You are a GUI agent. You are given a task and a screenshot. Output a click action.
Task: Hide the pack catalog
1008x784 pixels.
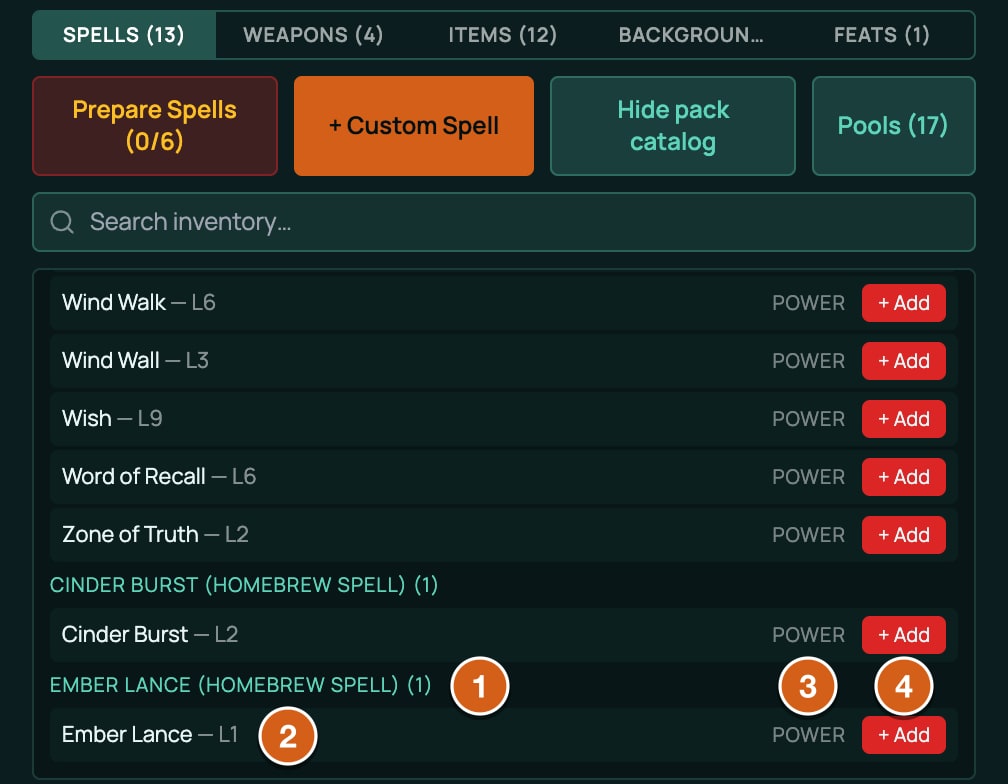(x=673, y=126)
